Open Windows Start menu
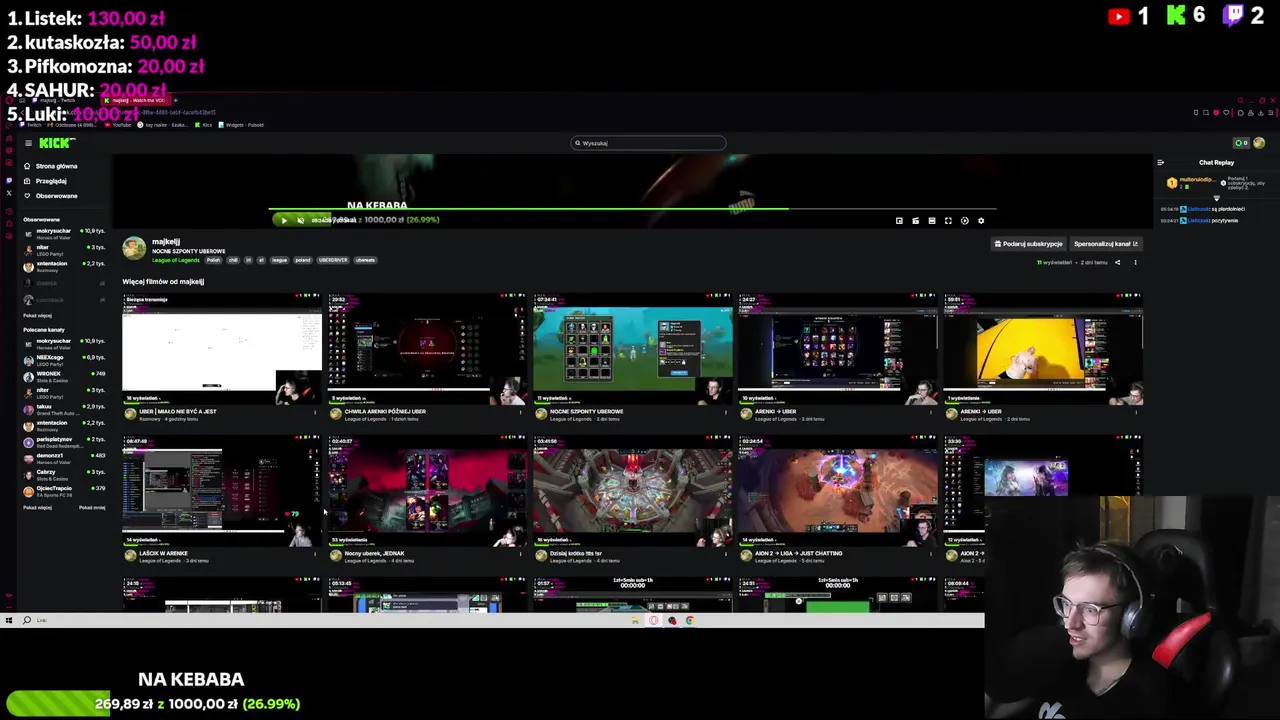1280x720 pixels. (9, 620)
